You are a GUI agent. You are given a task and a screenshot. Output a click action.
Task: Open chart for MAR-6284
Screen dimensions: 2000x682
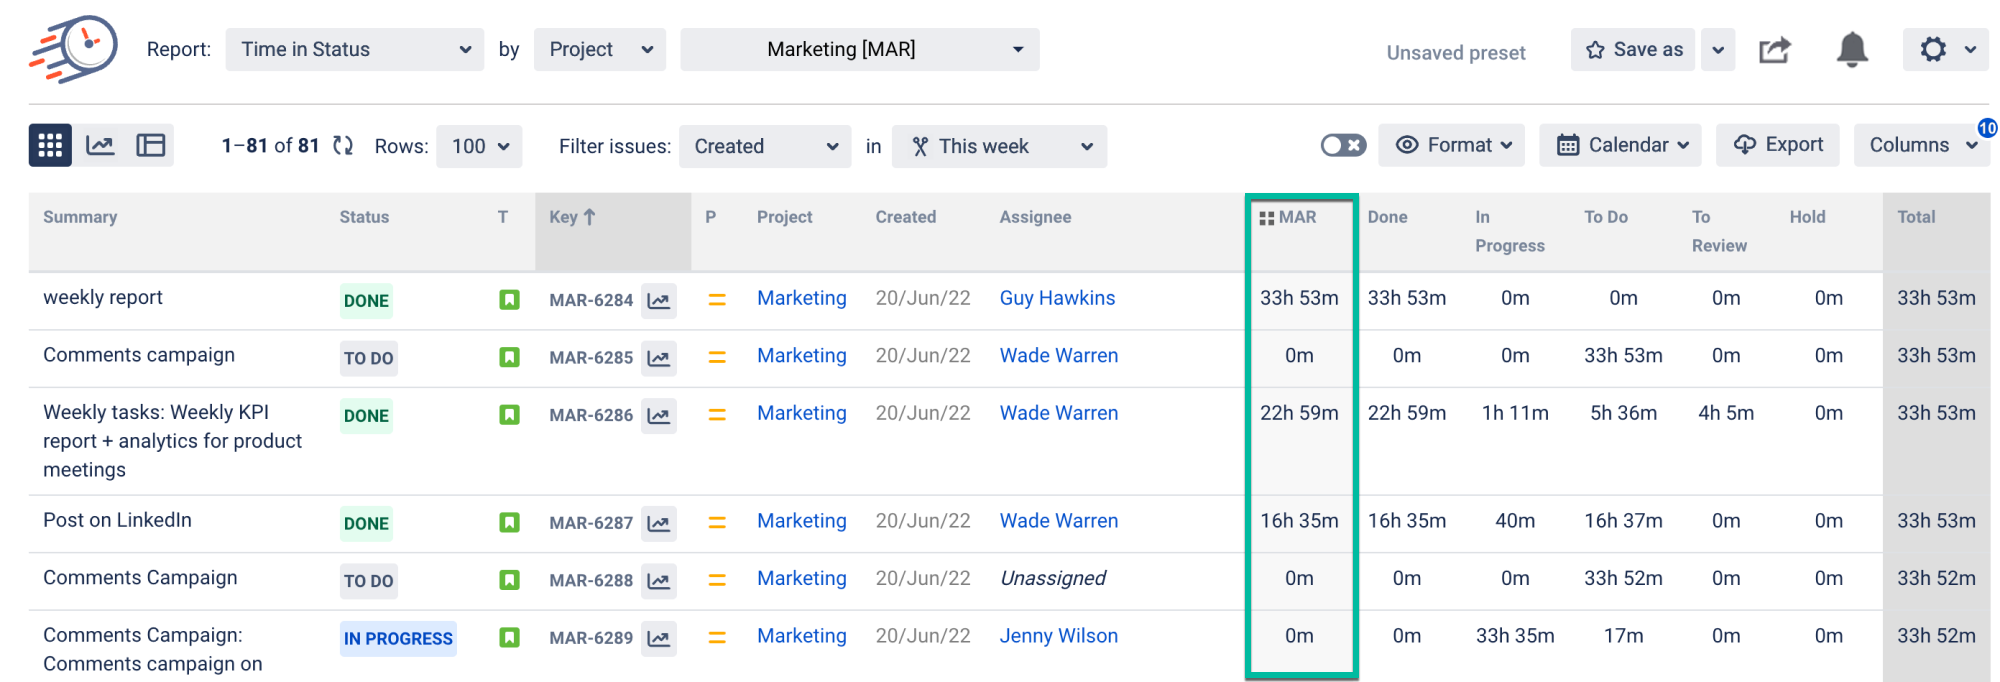659,300
